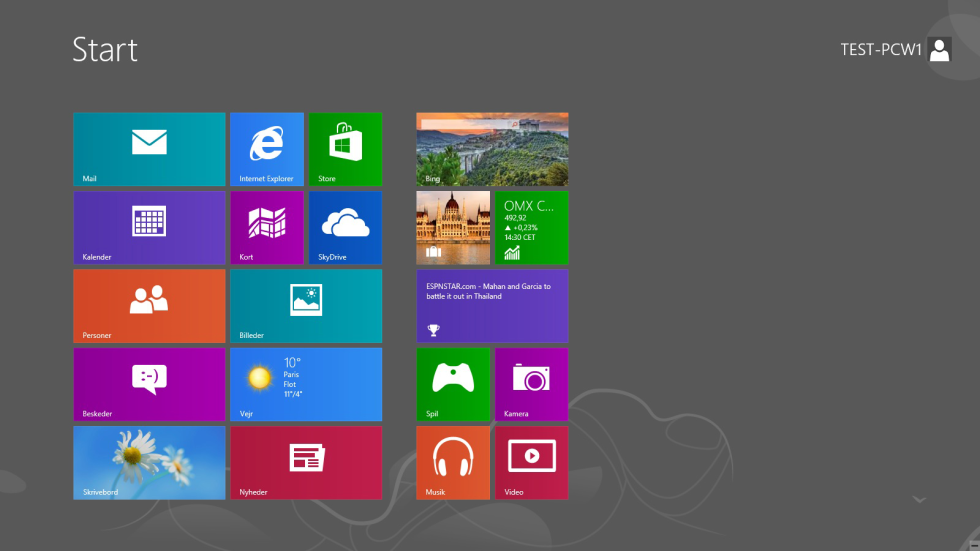Open the Bing tile

(x=492, y=149)
